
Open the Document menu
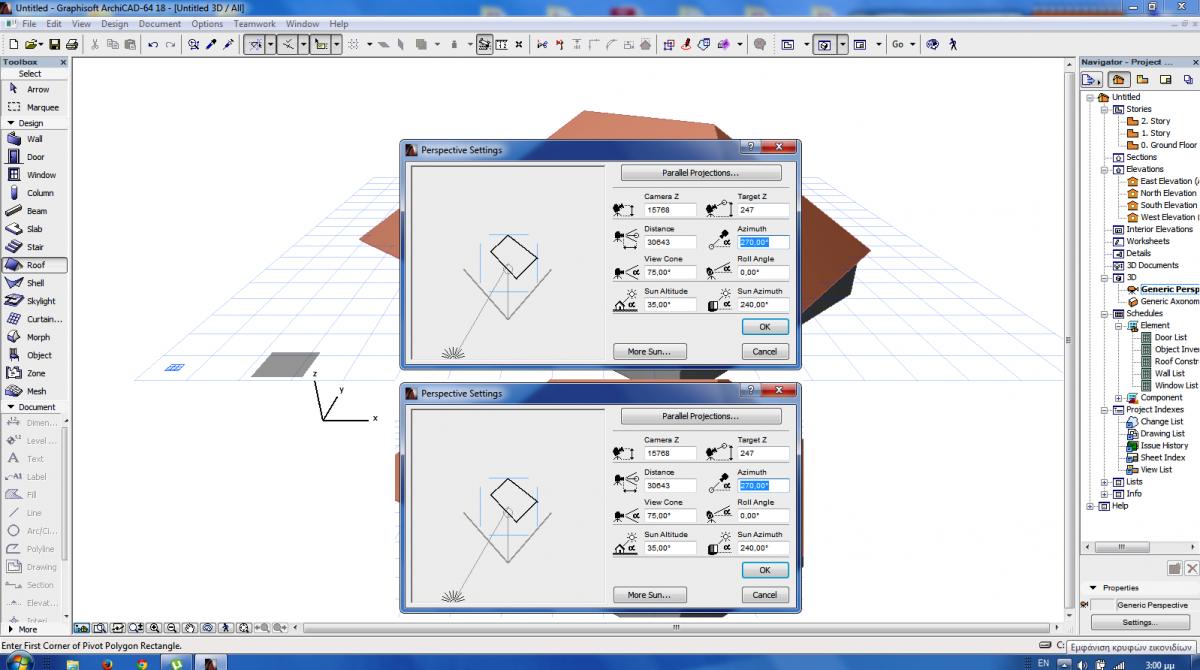pos(160,23)
